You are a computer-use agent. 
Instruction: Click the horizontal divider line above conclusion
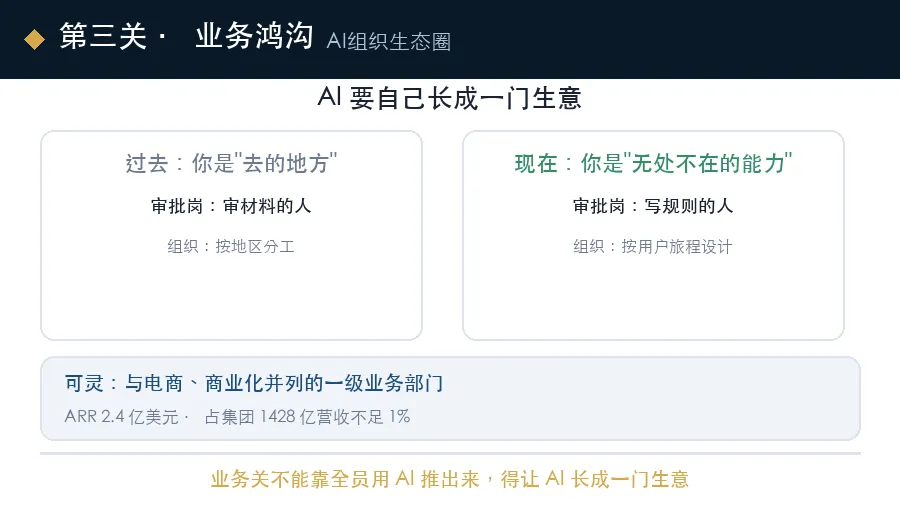click(x=450, y=453)
